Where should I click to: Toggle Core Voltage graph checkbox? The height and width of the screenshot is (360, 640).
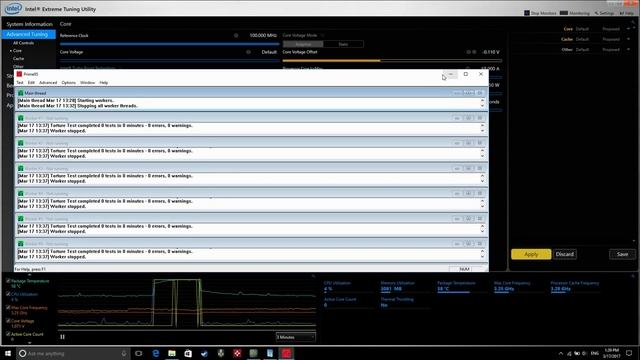8,320
